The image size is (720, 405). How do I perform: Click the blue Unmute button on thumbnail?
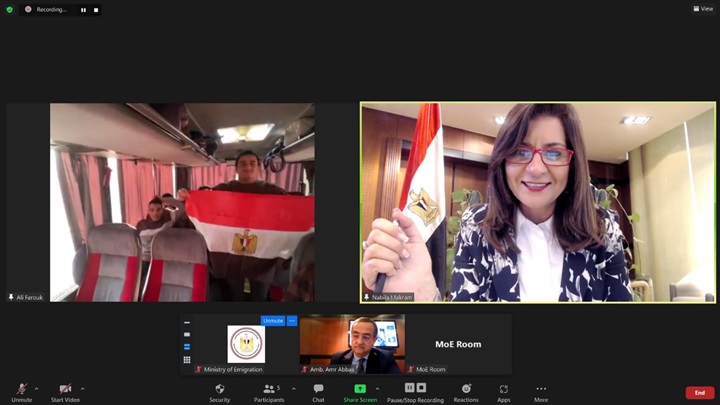[x=272, y=321]
